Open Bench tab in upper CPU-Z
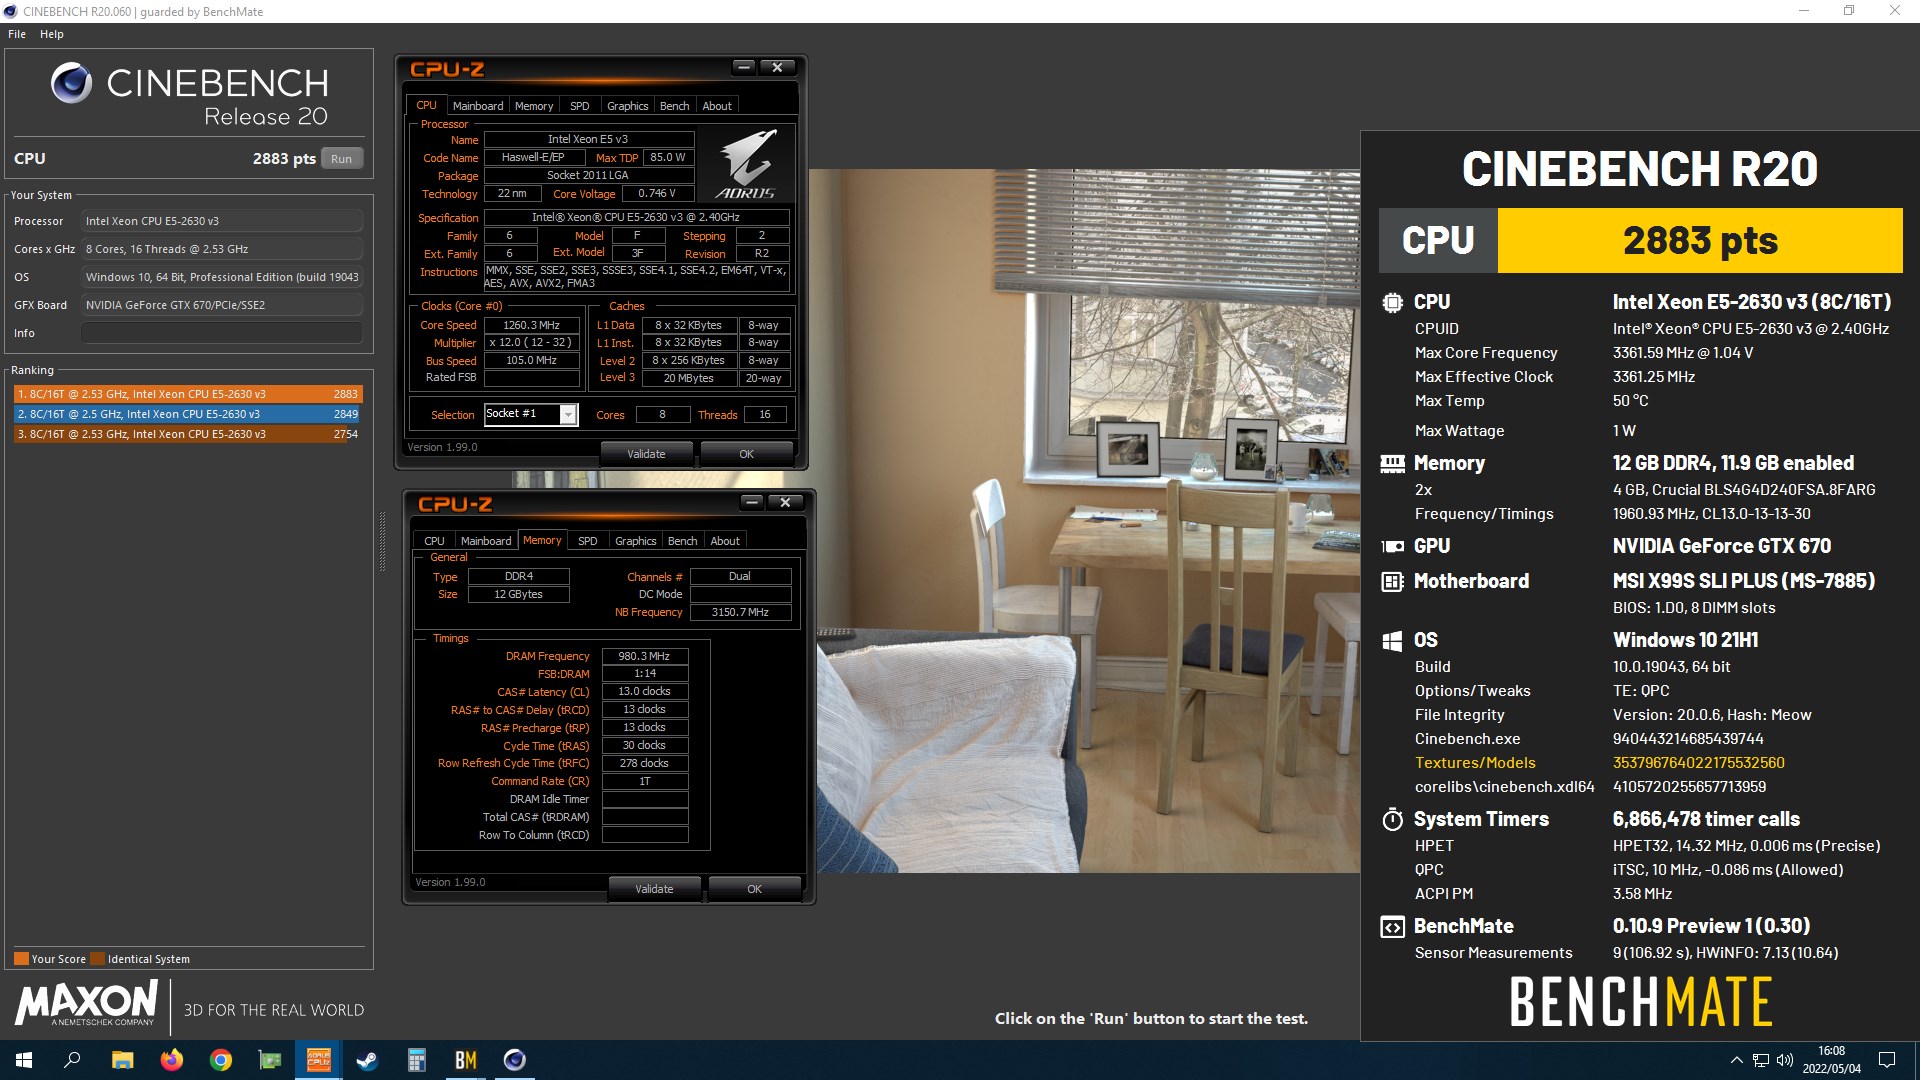This screenshot has height=1080, width=1920. tap(674, 106)
